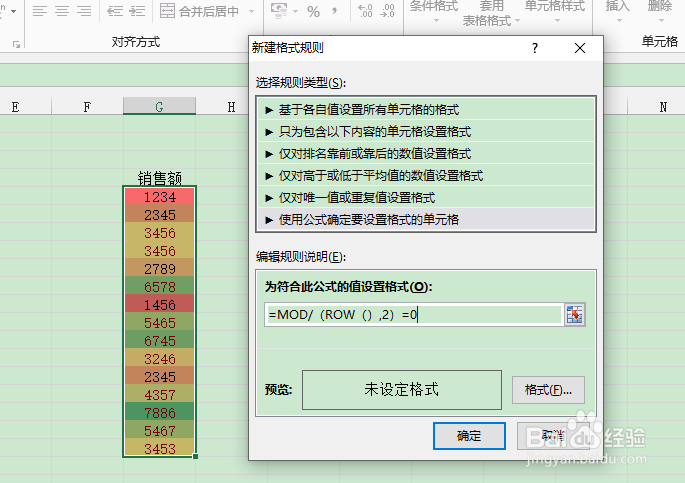Click the cell containing 5467
Viewport: 685px width, 483px height.
(x=160, y=430)
